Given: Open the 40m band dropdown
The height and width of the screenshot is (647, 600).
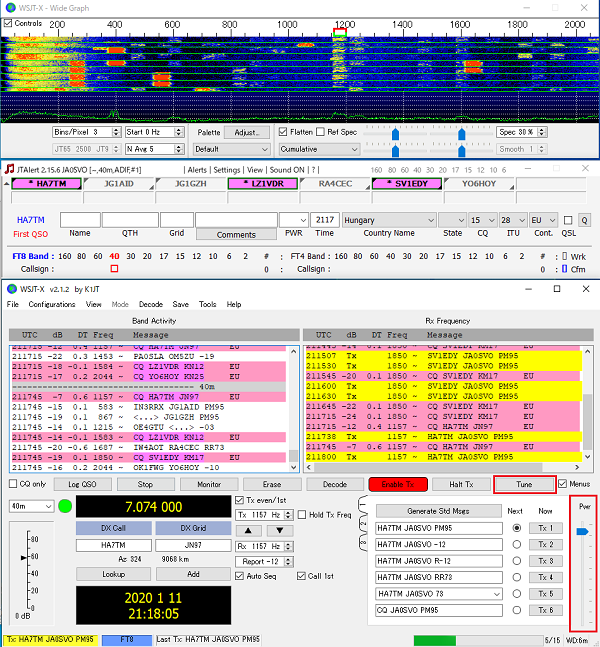Looking at the screenshot, I should 30,507.
